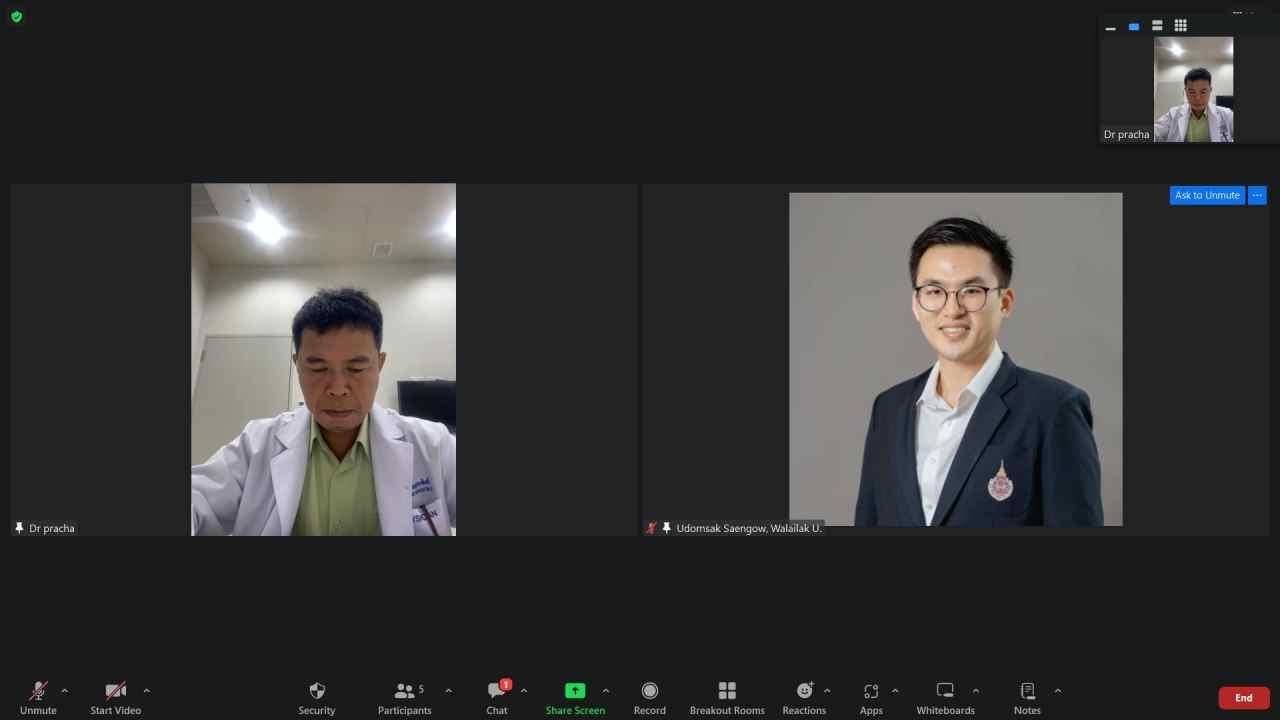Open the Notes tool
The width and height of the screenshot is (1280, 720).
[x=1027, y=697]
